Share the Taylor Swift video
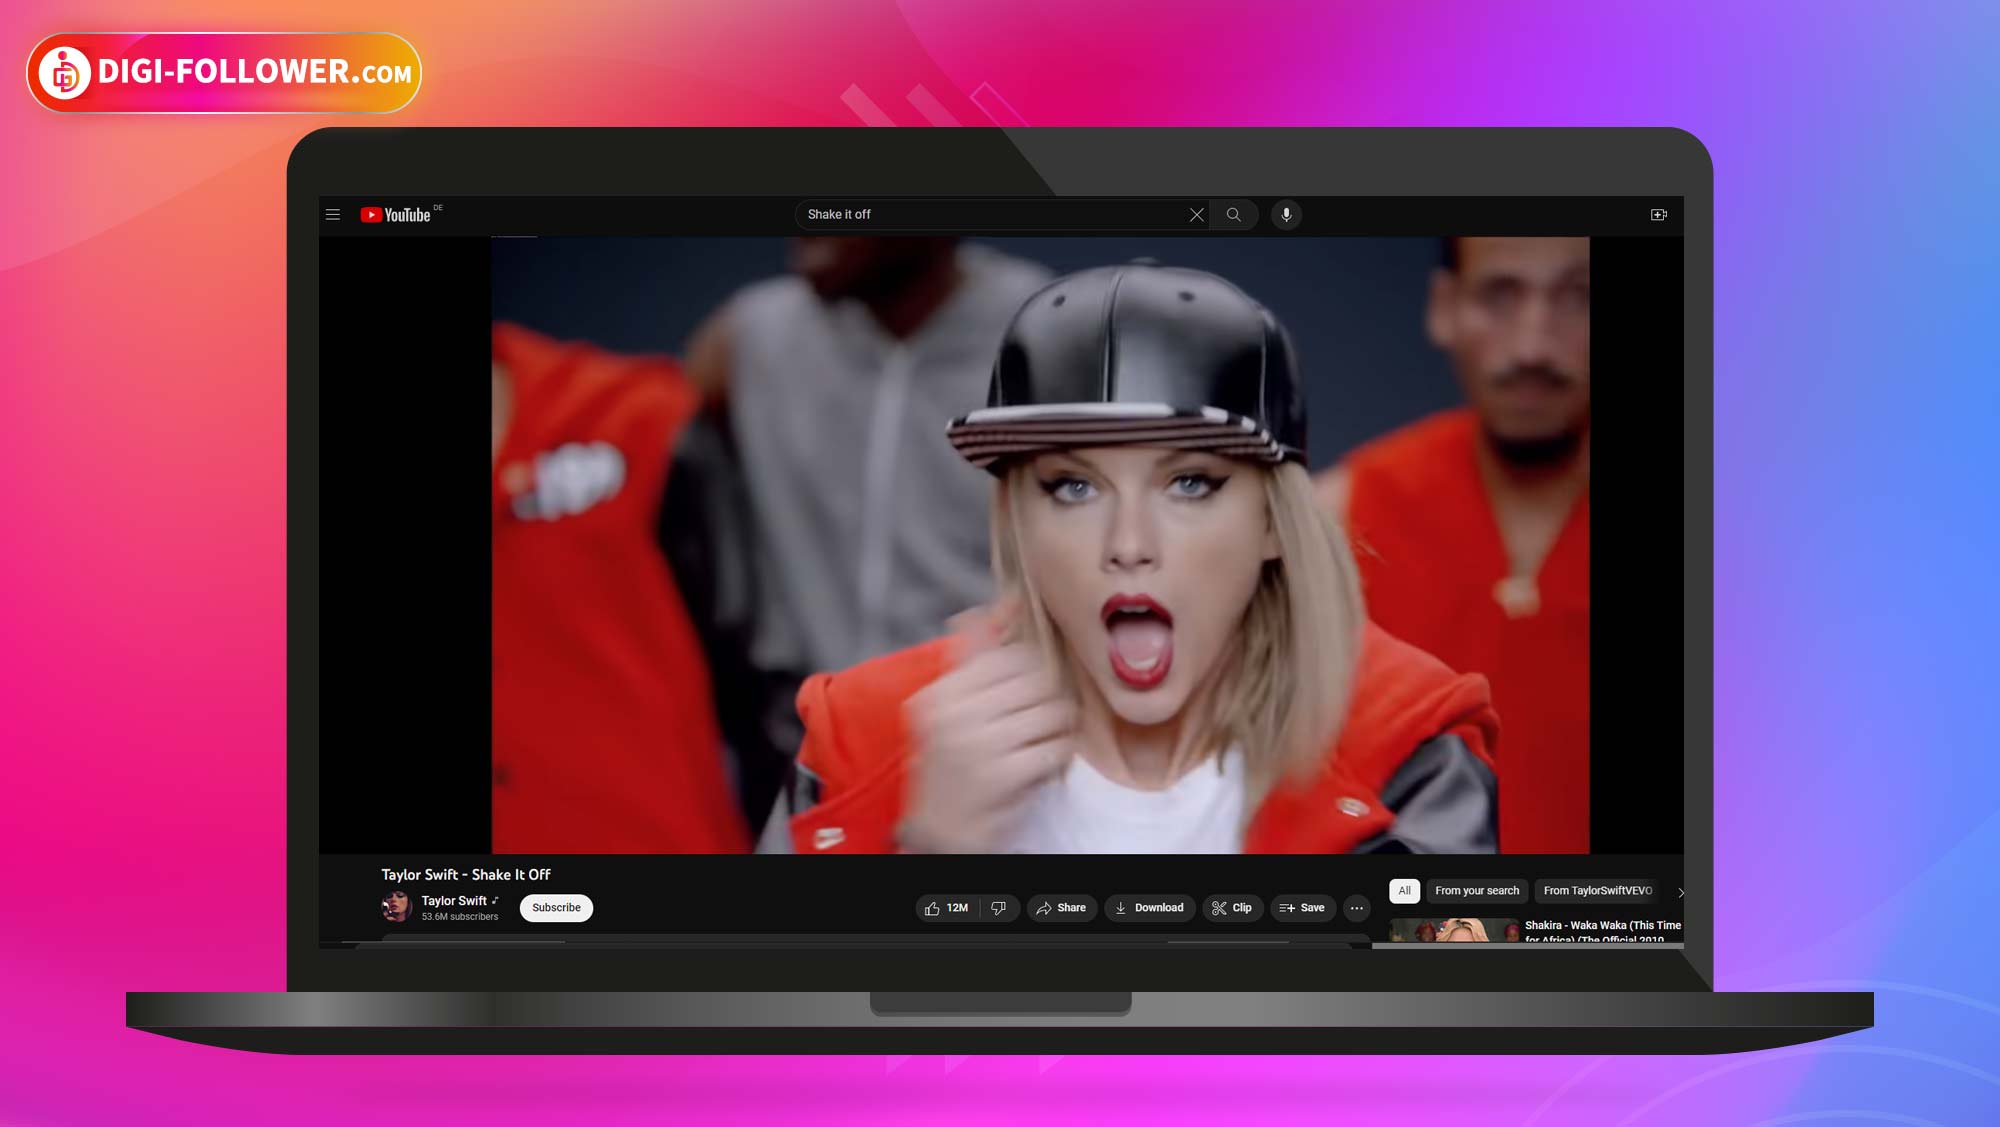This screenshot has width=2000, height=1127. point(1061,908)
